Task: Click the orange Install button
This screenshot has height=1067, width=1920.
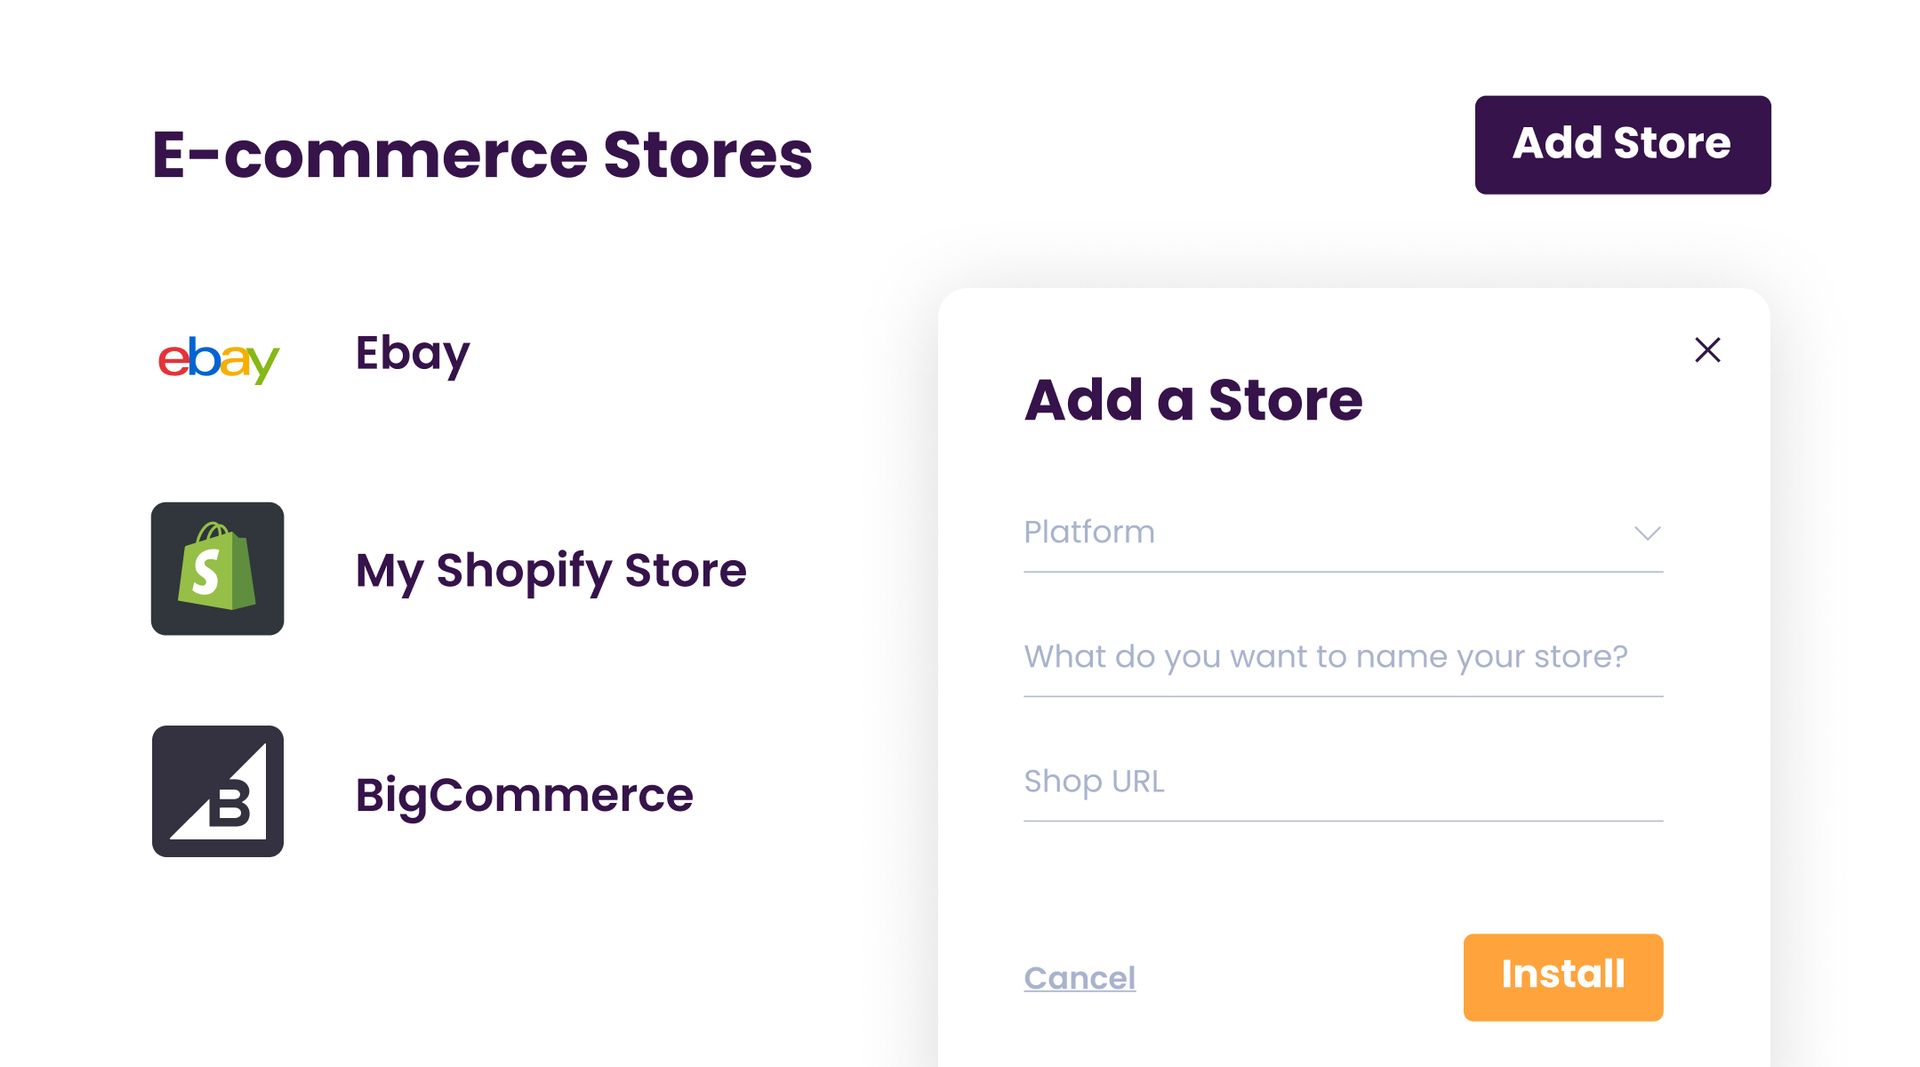Action: [x=1562, y=976]
